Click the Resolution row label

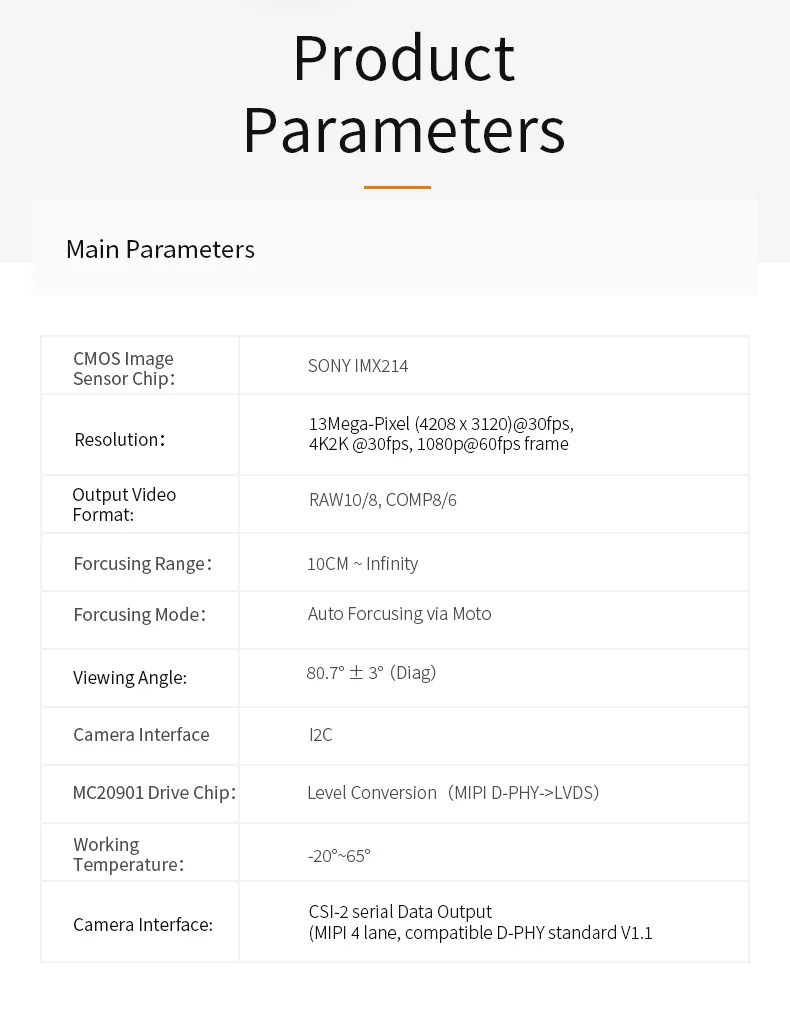tap(119, 439)
